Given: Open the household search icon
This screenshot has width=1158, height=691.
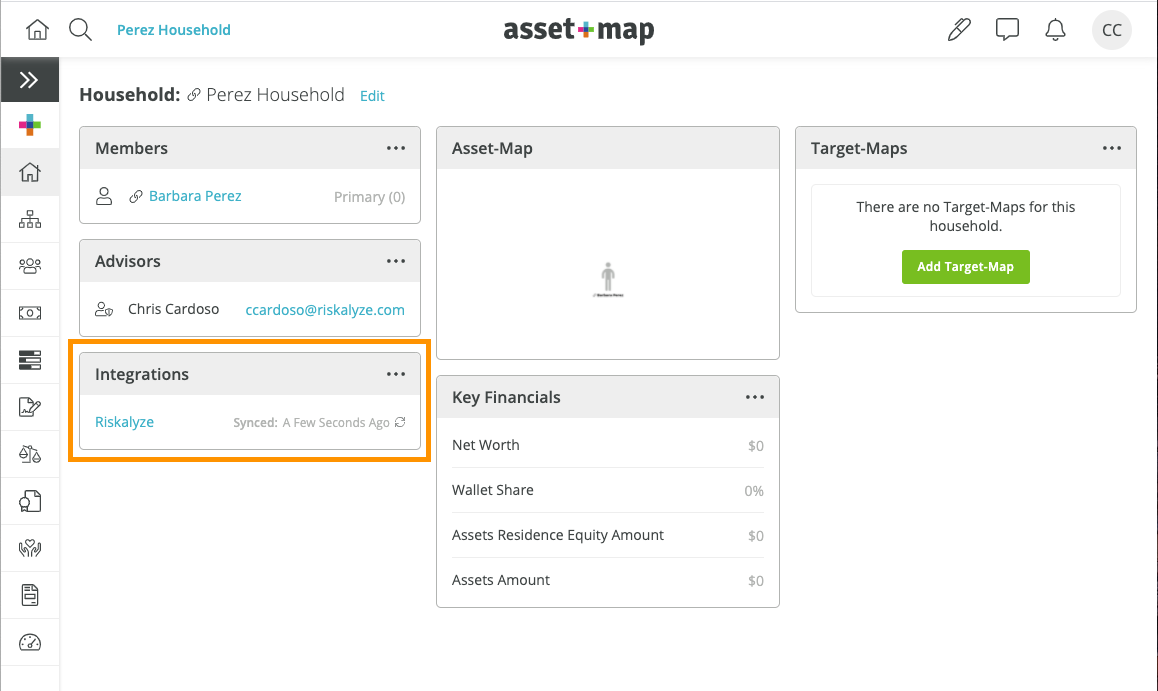Looking at the screenshot, I should click(80, 29).
